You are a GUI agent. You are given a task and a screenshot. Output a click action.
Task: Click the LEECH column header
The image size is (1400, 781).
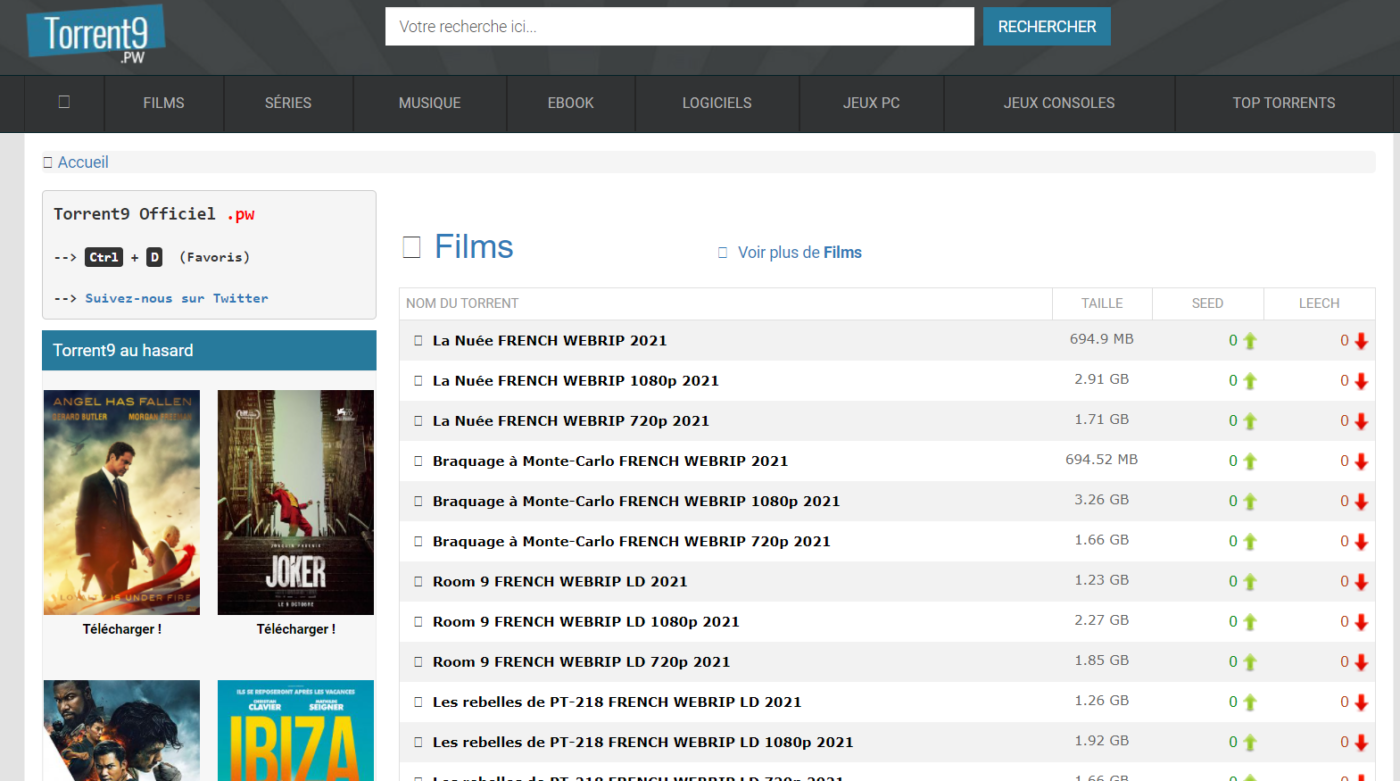pos(1319,303)
